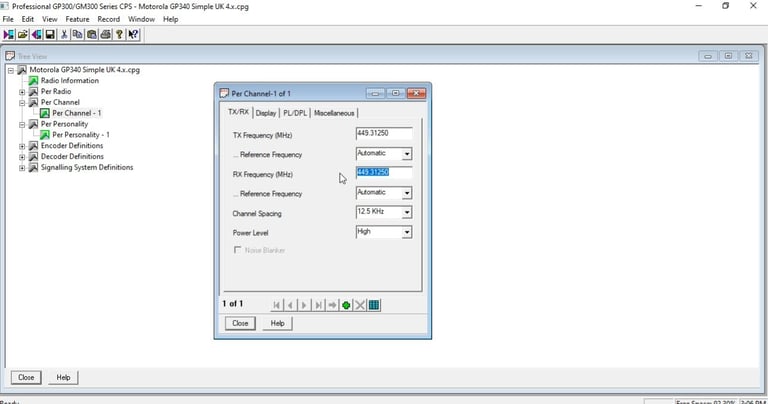The height and width of the screenshot is (404, 768).
Task: Select Signalling System Definitions tree label
Action: coord(87,167)
